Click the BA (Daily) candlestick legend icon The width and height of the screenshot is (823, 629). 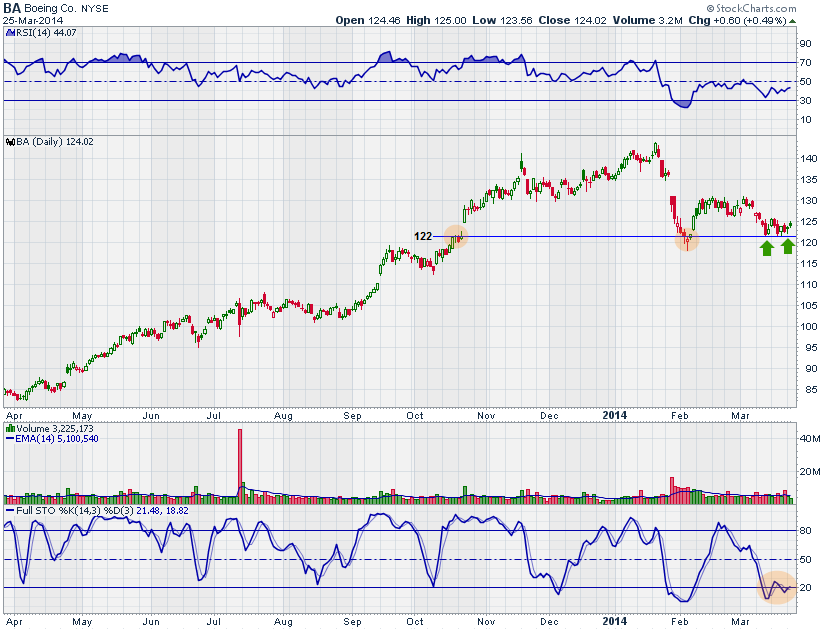[8, 142]
